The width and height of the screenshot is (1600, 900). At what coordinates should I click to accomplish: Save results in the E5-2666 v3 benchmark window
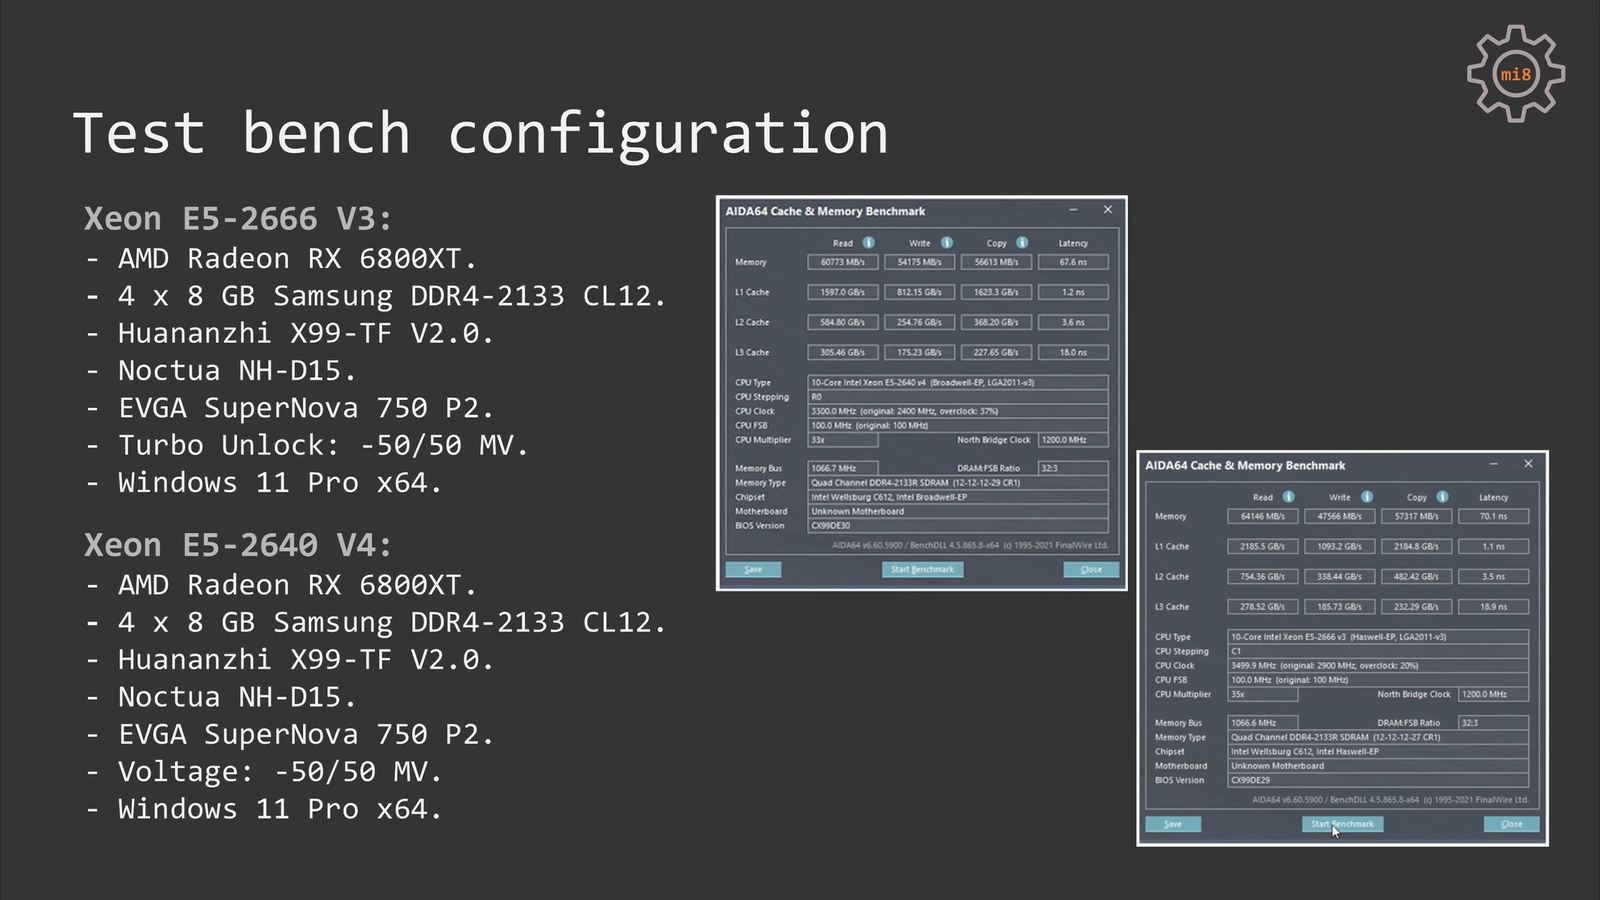1173,824
